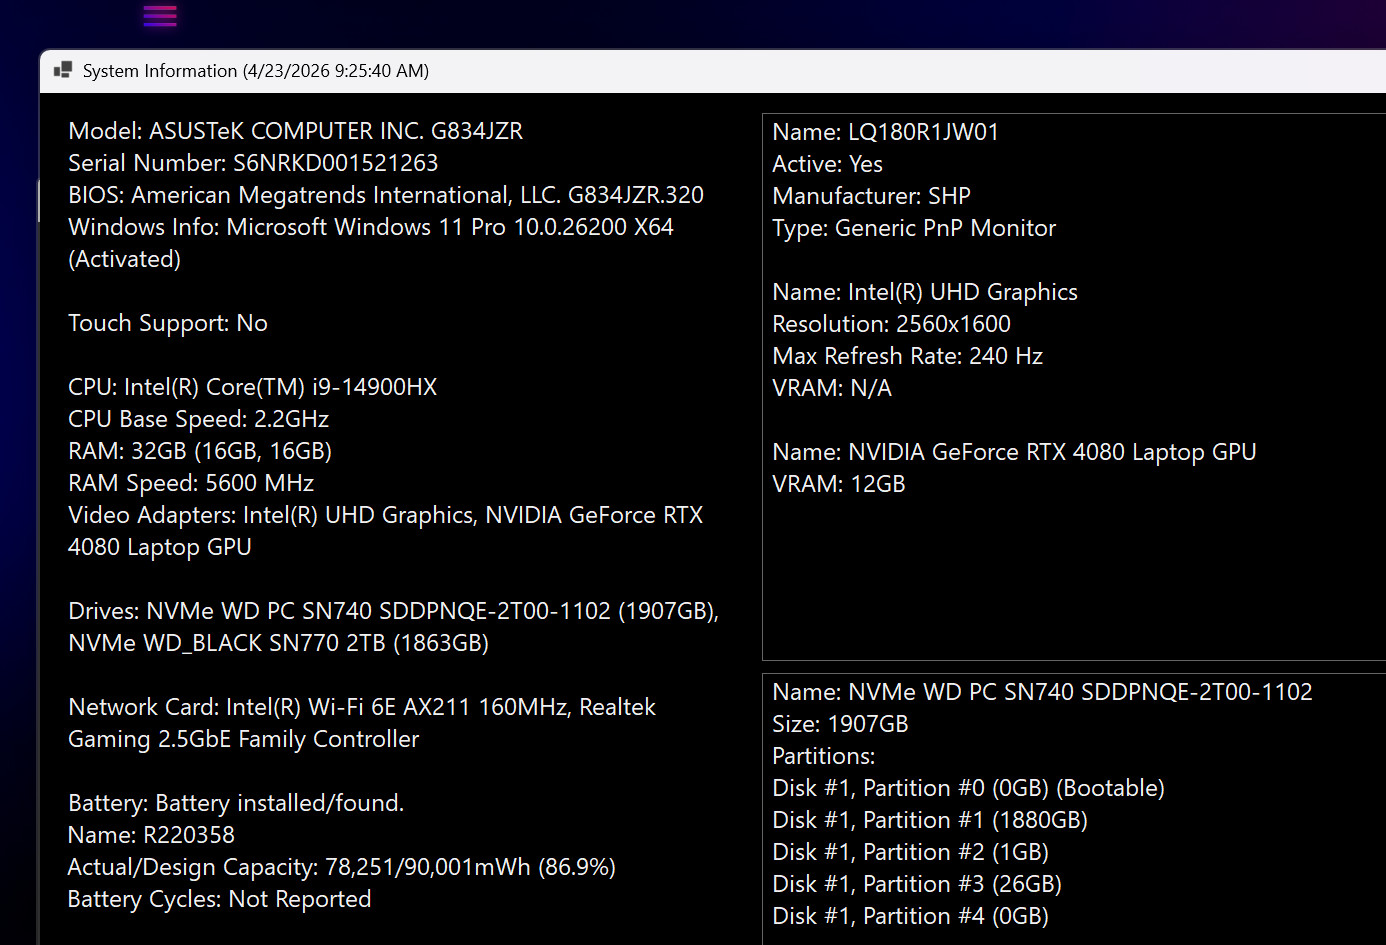Image resolution: width=1386 pixels, height=945 pixels.
Task: Select the 'Partition #0 (0GB) (Bootable)' line
Action: (x=969, y=788)
